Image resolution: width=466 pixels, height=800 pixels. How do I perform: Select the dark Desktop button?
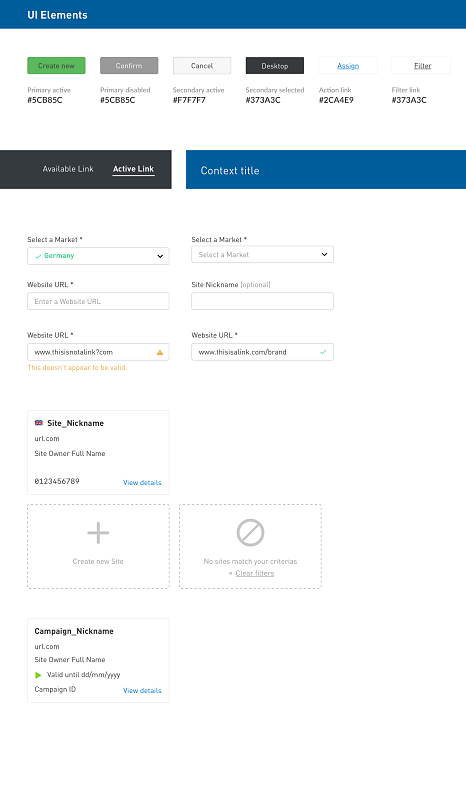pyautogui.click(x=275, y=66)
